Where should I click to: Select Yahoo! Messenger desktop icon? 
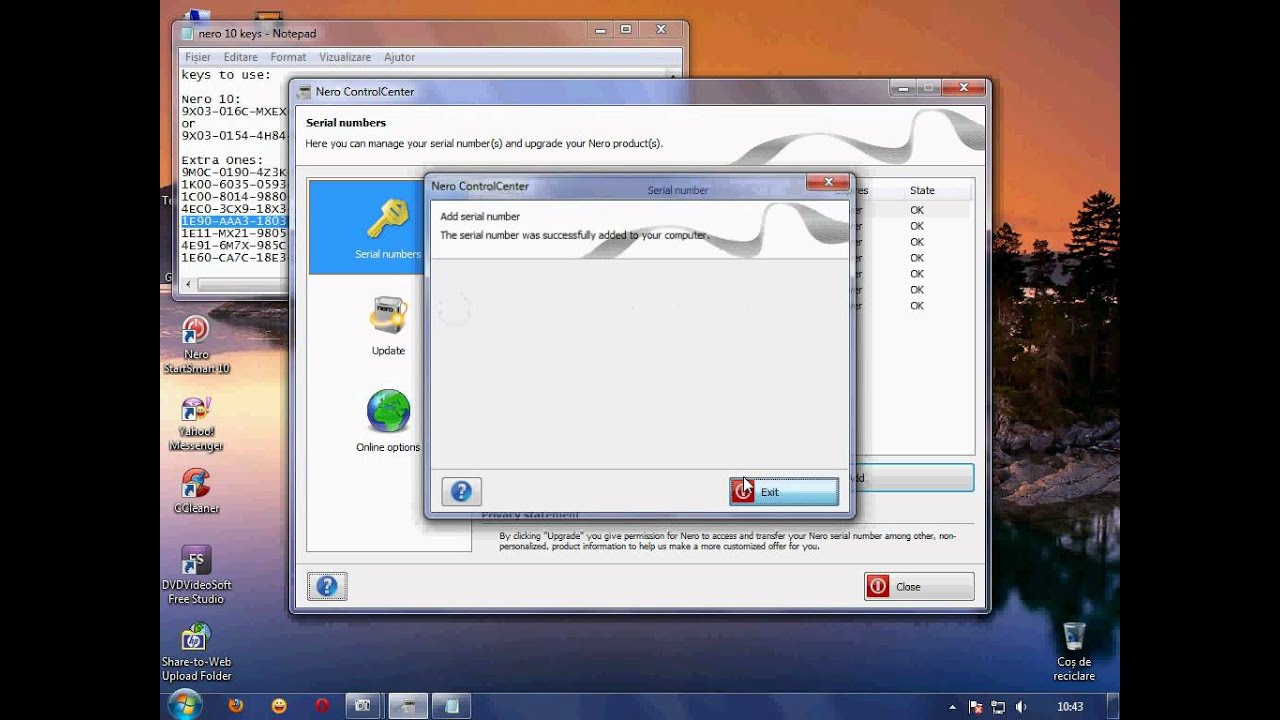(196, 424)
